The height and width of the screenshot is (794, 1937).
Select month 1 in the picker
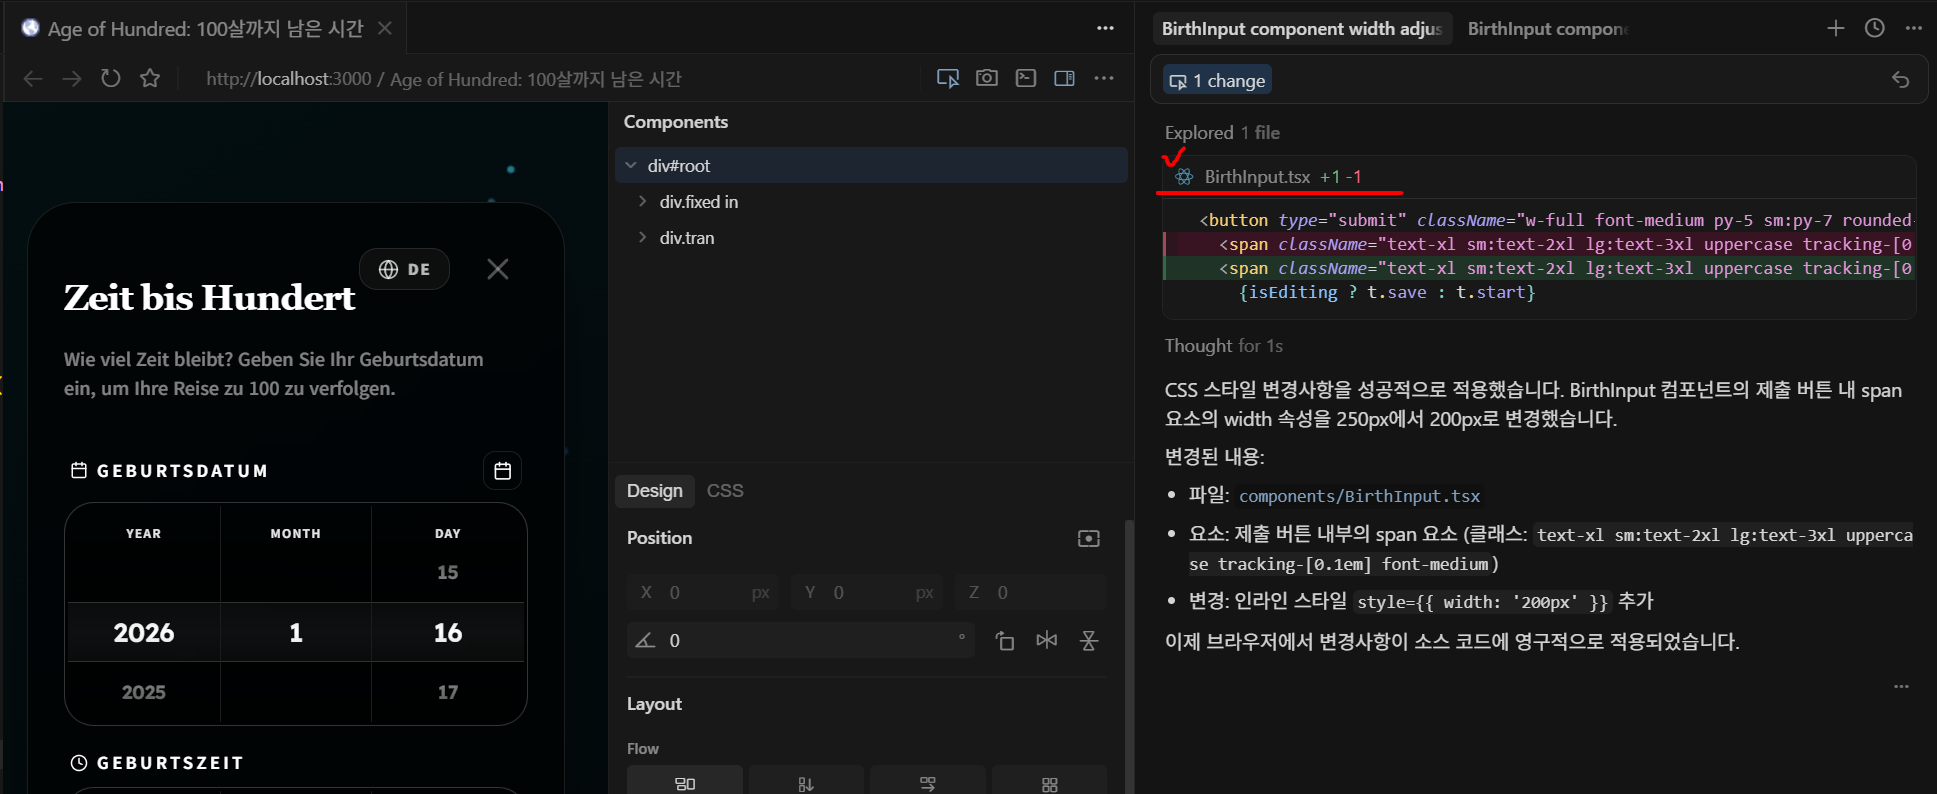pos(296,632)
